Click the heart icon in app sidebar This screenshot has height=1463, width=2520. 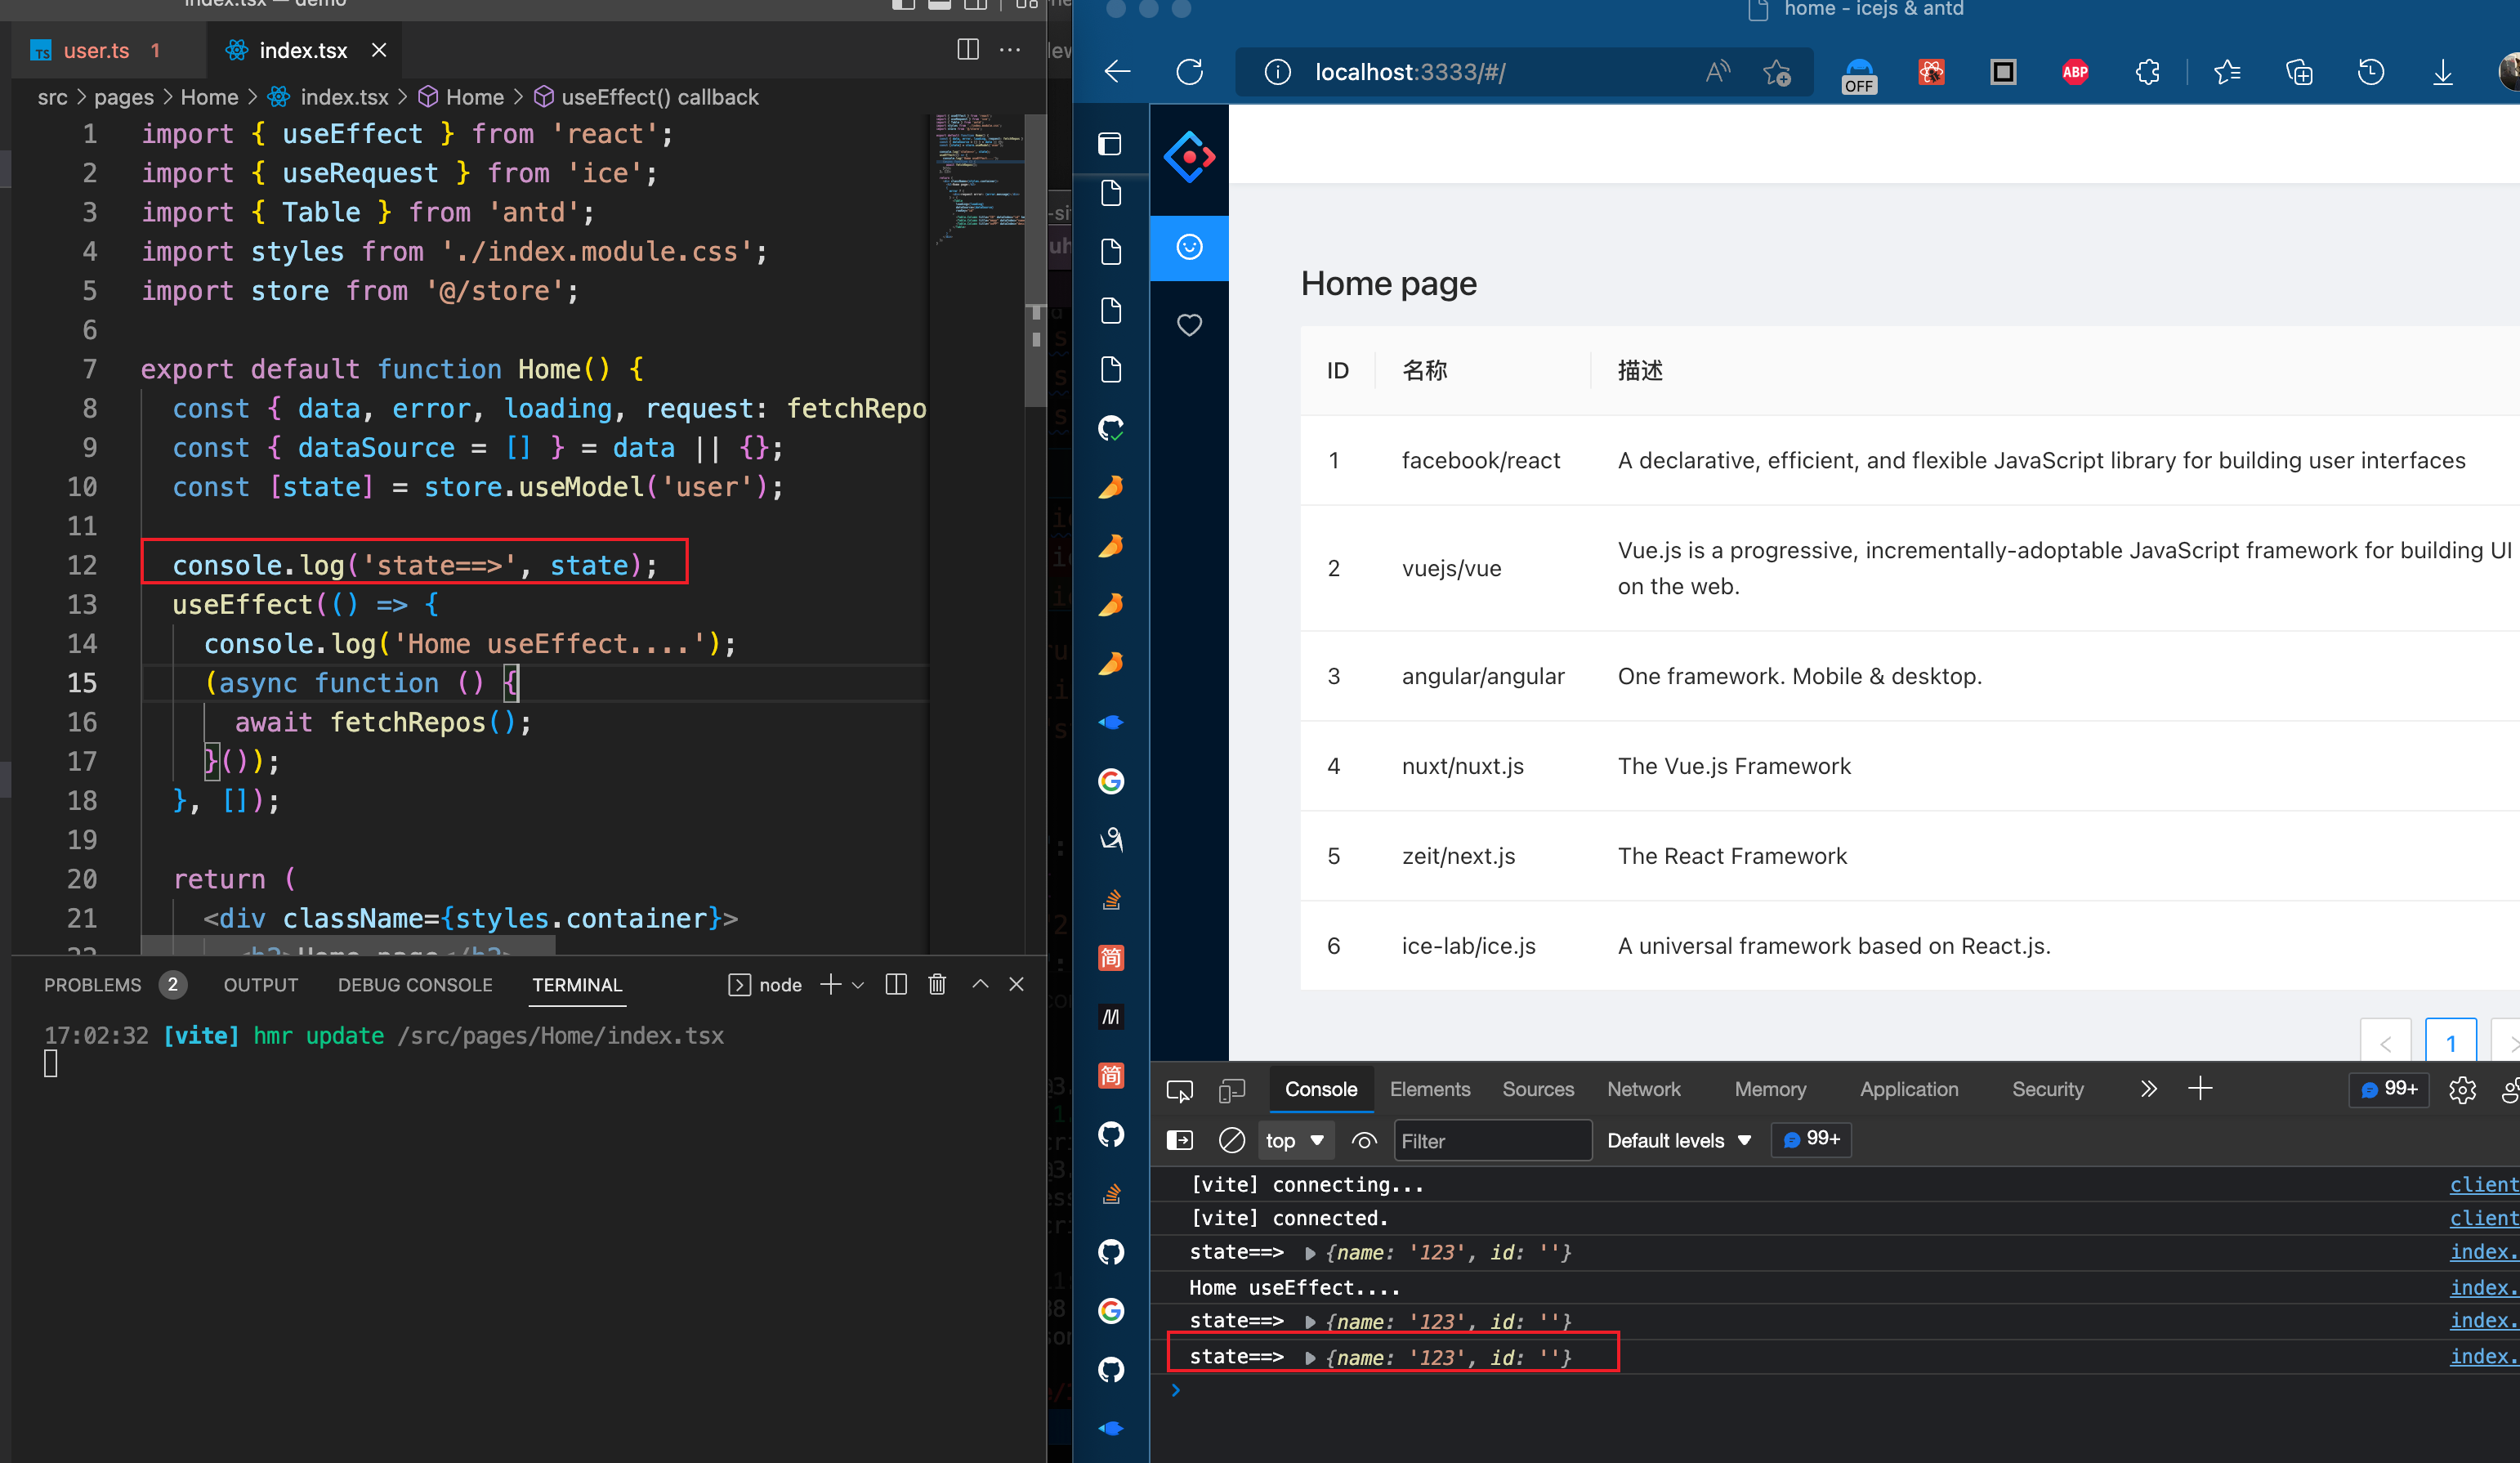(x=1189, y=325)
